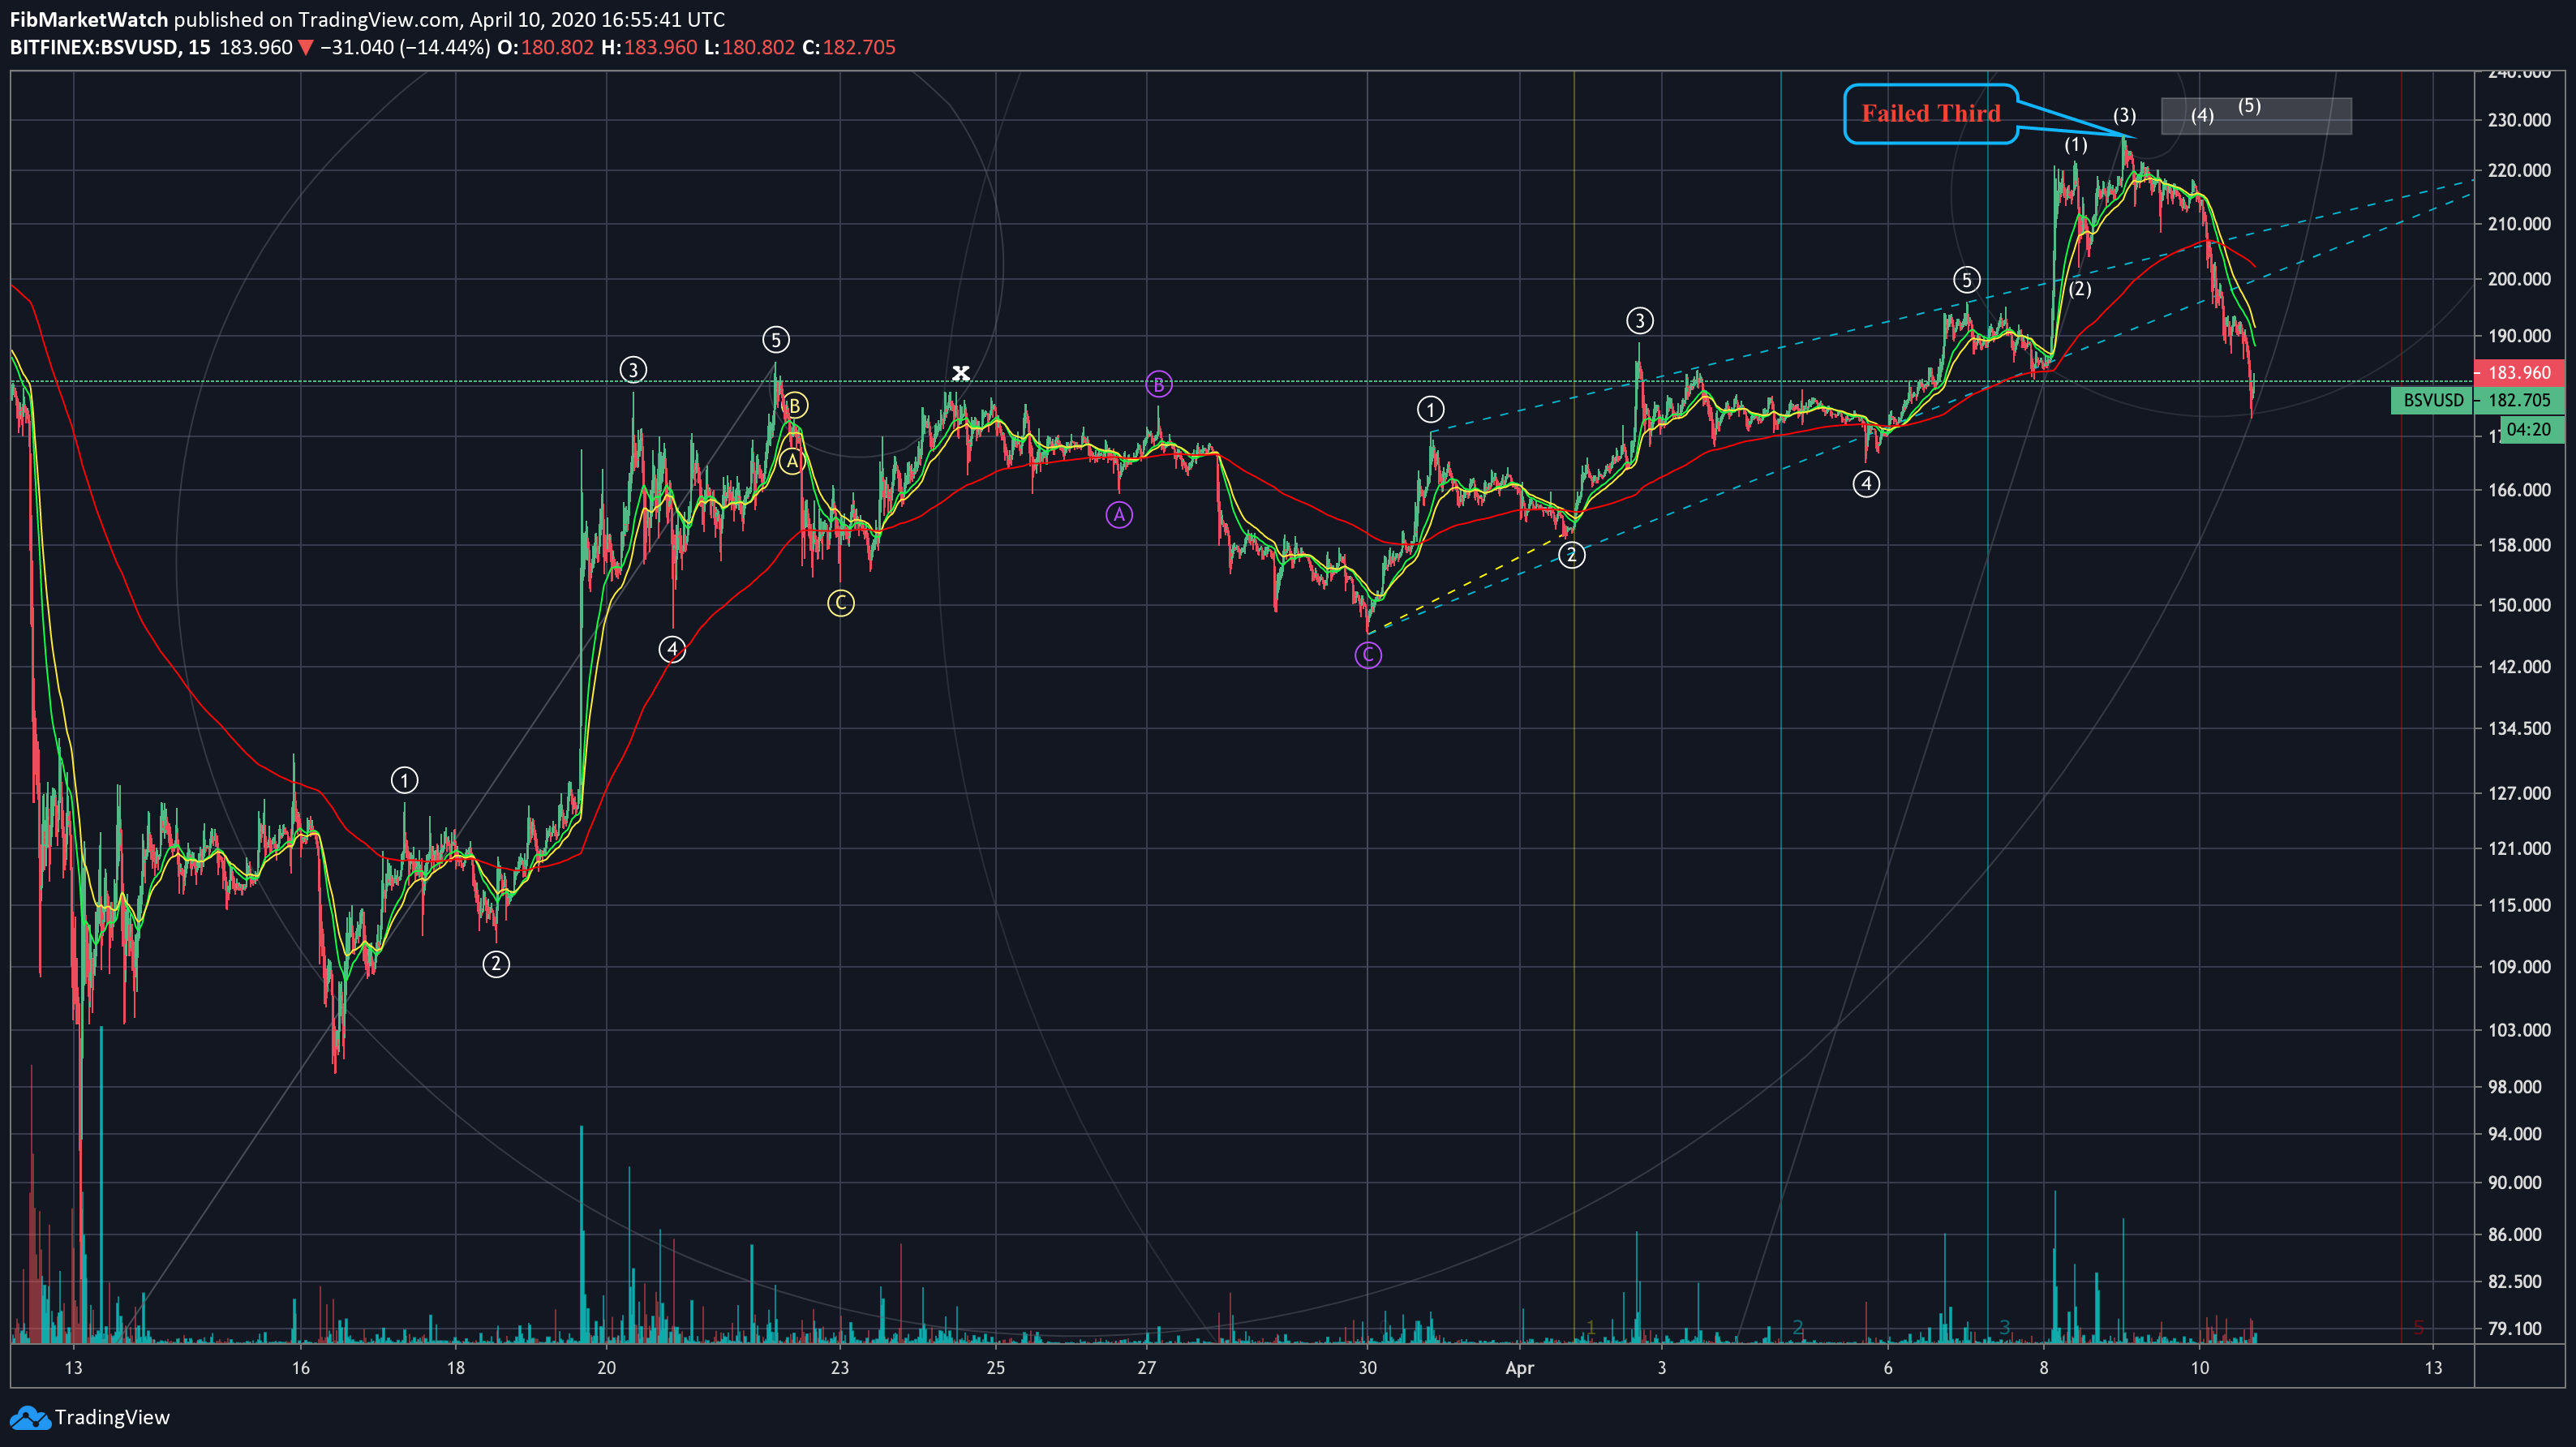This screenshot has height=1447, width=2576.
Task: Click the L:180.802 low value
Action: [750, 47]
